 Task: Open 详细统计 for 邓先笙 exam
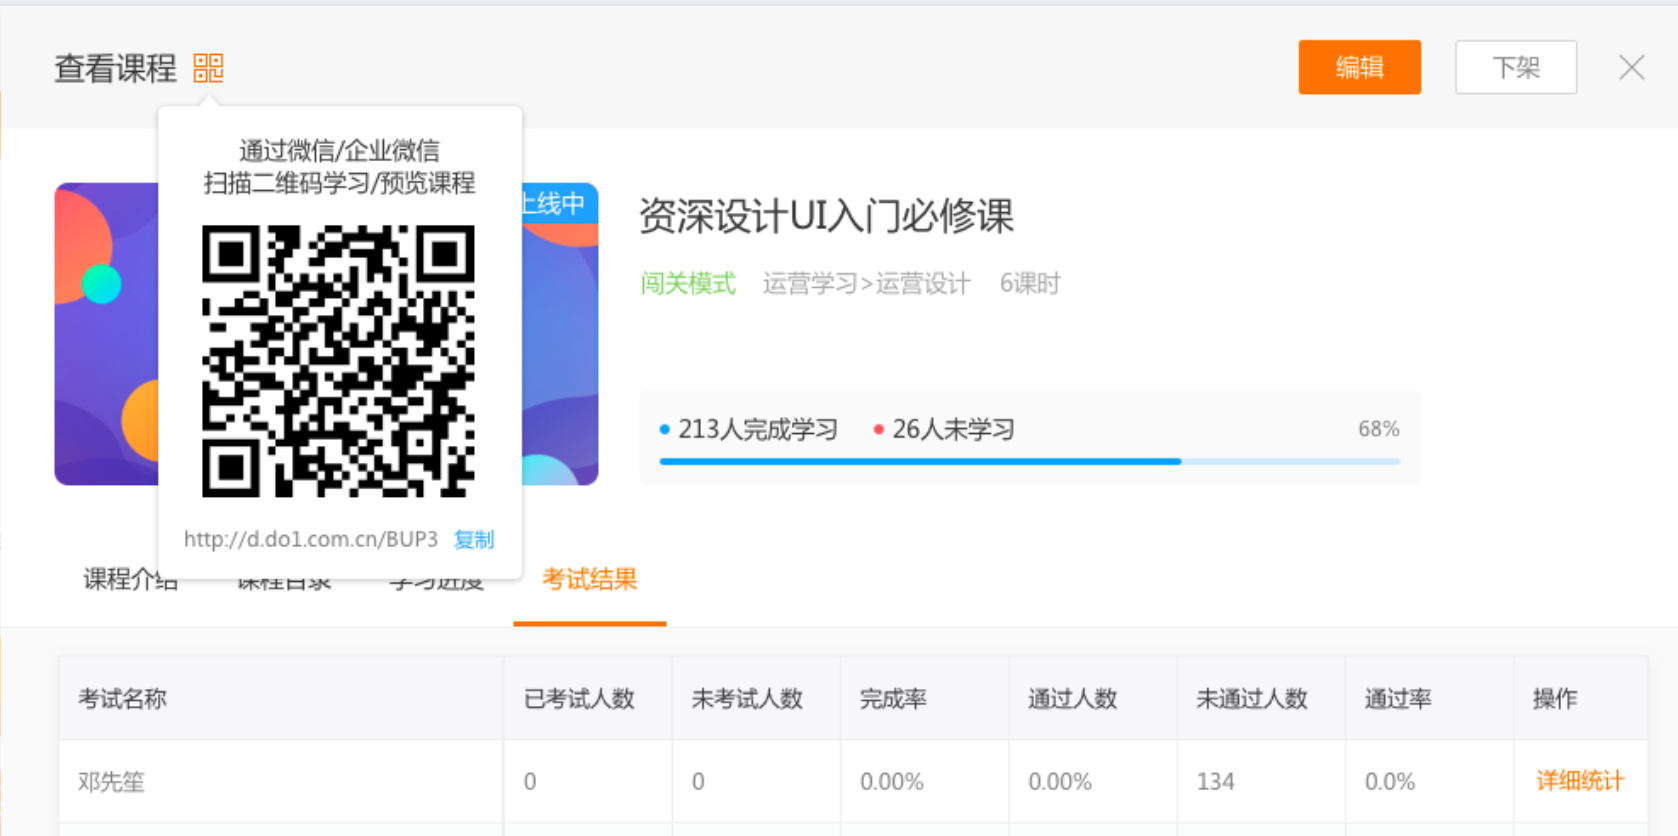[x=1580, y=781]
